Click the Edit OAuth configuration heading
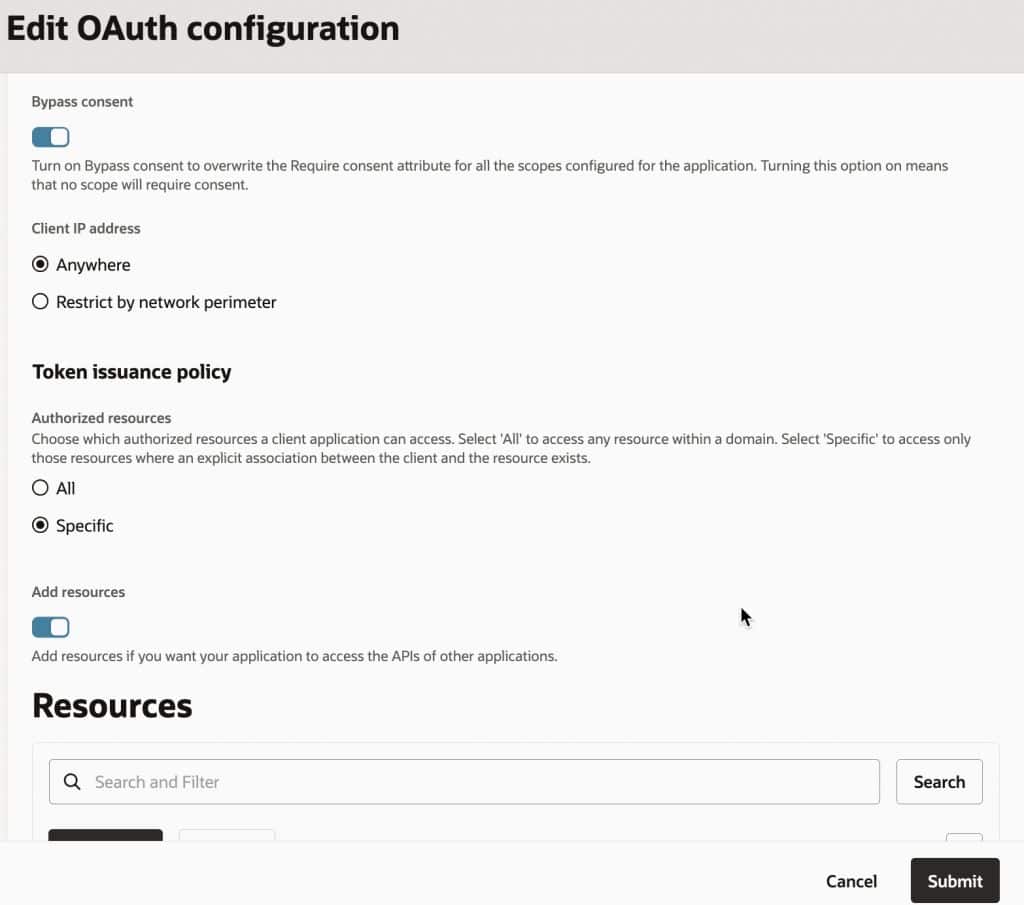This screenshot has width=1024, height=905. tap(203, 28)
